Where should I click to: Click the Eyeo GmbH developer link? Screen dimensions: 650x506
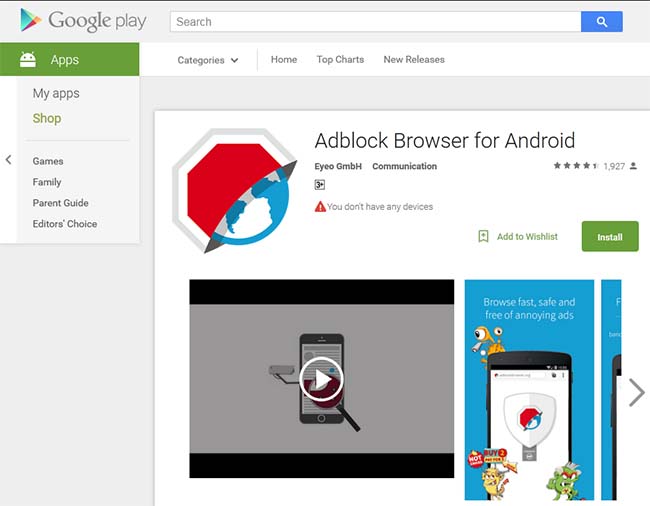point(338,166)
